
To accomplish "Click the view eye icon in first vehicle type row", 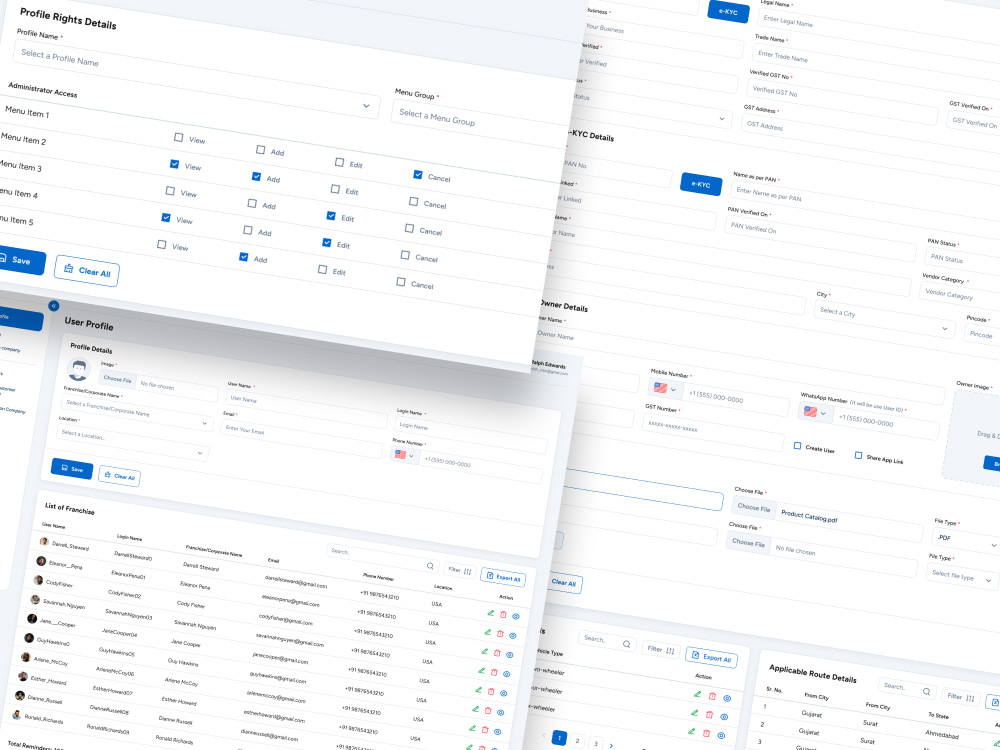I will (x=727, y=698).
